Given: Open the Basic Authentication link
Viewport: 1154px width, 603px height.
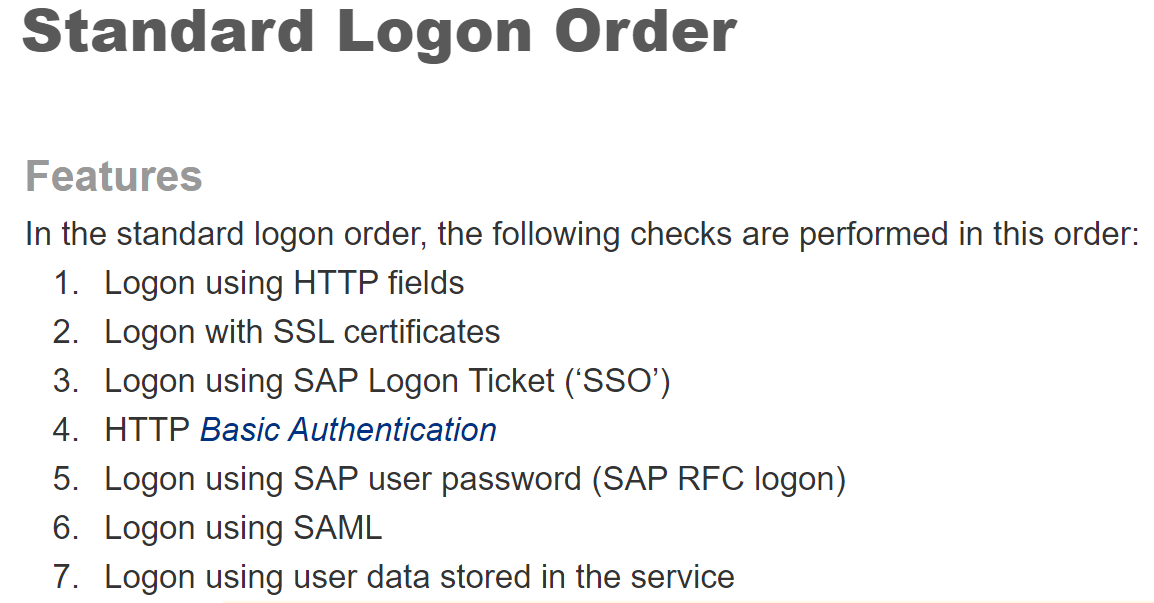Looking at the screenshot, I should coord(348,430).
